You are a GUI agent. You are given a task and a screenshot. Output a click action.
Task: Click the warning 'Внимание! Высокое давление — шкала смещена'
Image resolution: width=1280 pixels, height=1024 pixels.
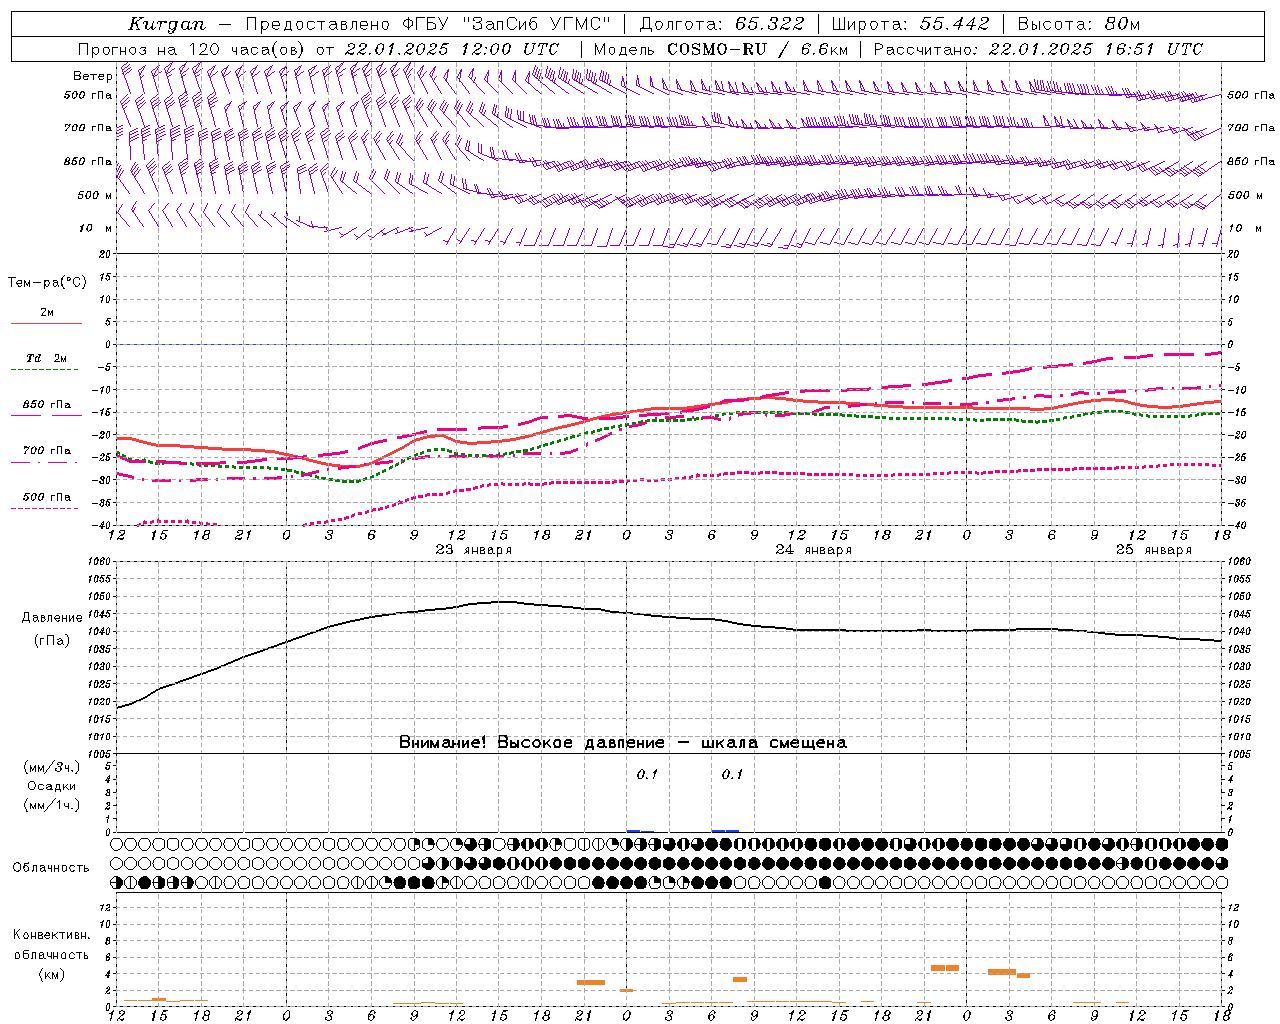(x=623, y=742)
